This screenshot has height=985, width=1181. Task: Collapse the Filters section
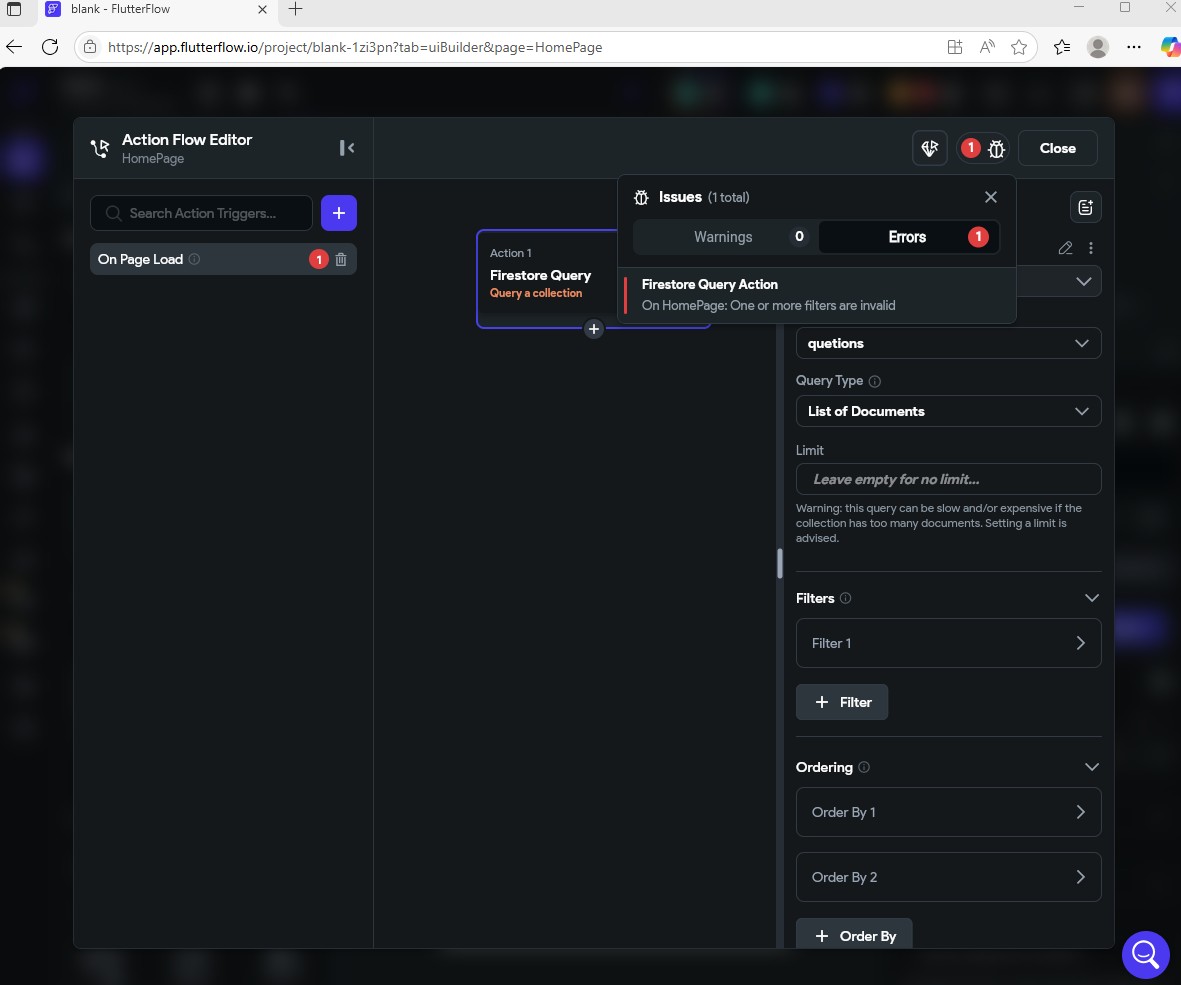[1091, 598]
